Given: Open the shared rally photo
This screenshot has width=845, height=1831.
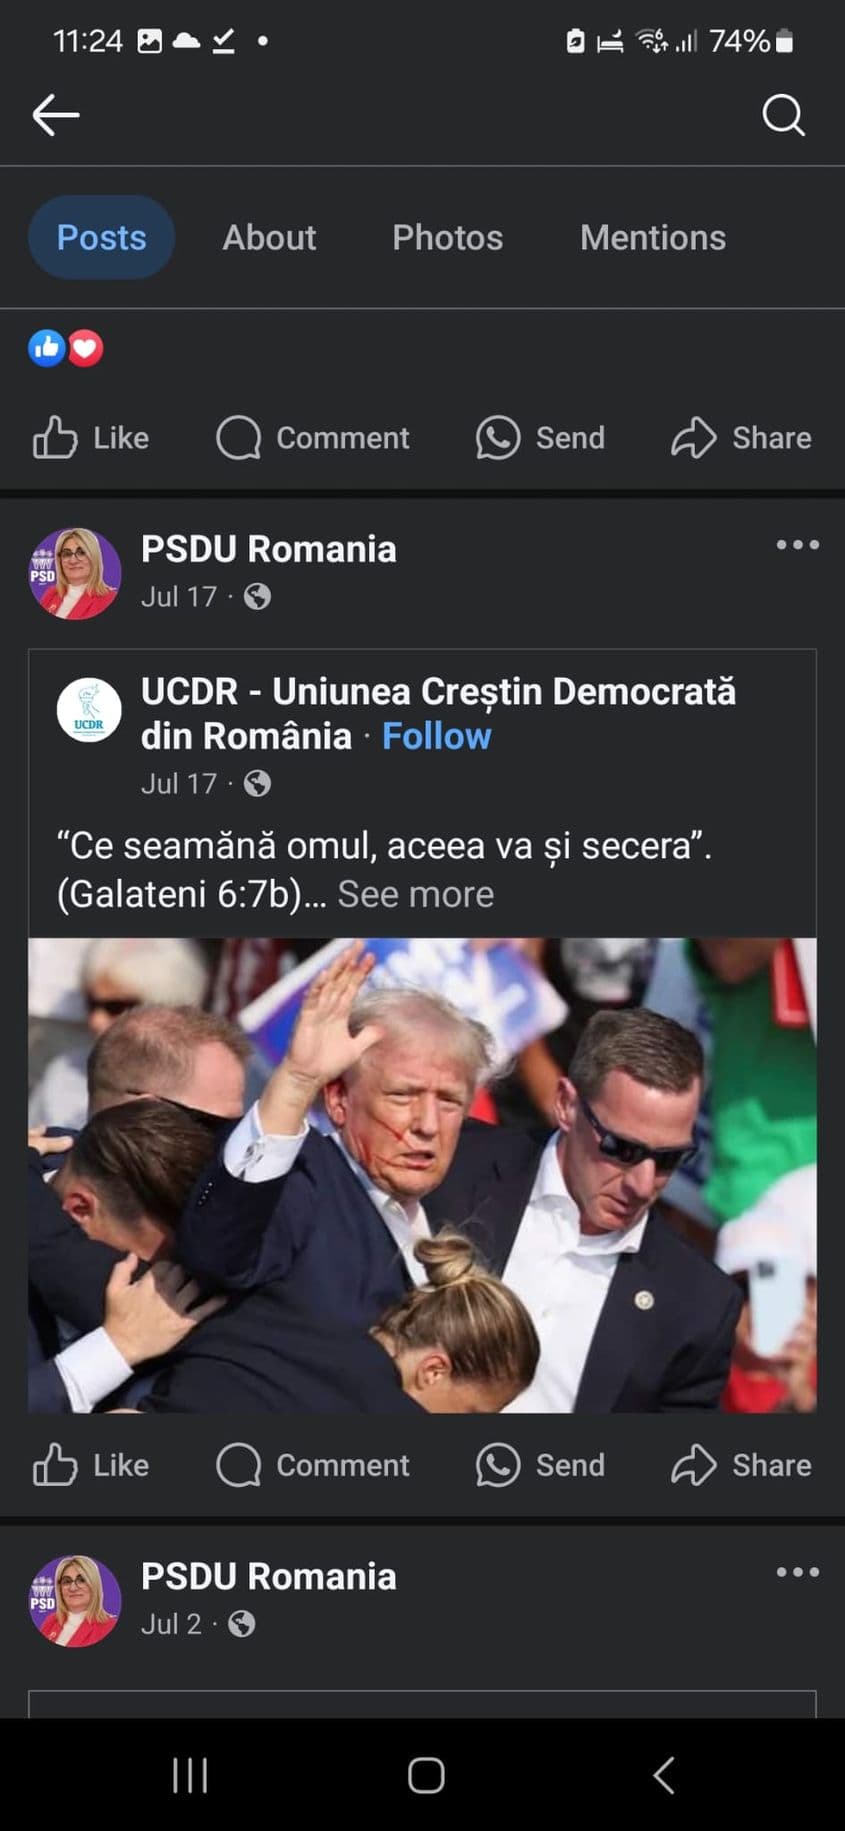Looking at the screenshot, I should (x=422, y=1175).
